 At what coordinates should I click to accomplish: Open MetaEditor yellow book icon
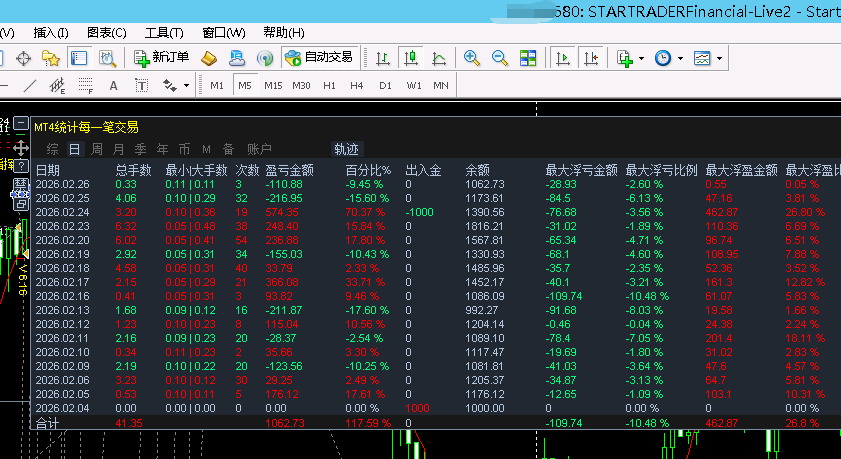point(209,58)
